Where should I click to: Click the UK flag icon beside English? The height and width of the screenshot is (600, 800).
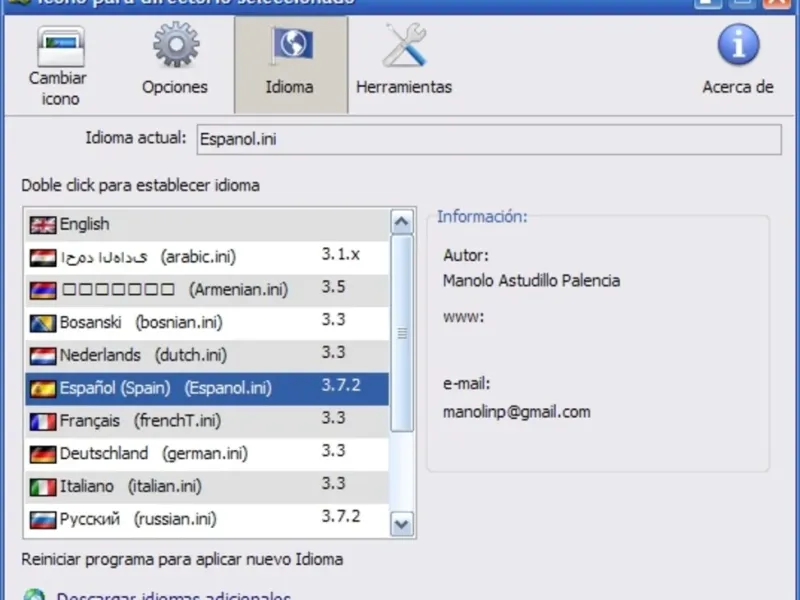tap(43, 225)
